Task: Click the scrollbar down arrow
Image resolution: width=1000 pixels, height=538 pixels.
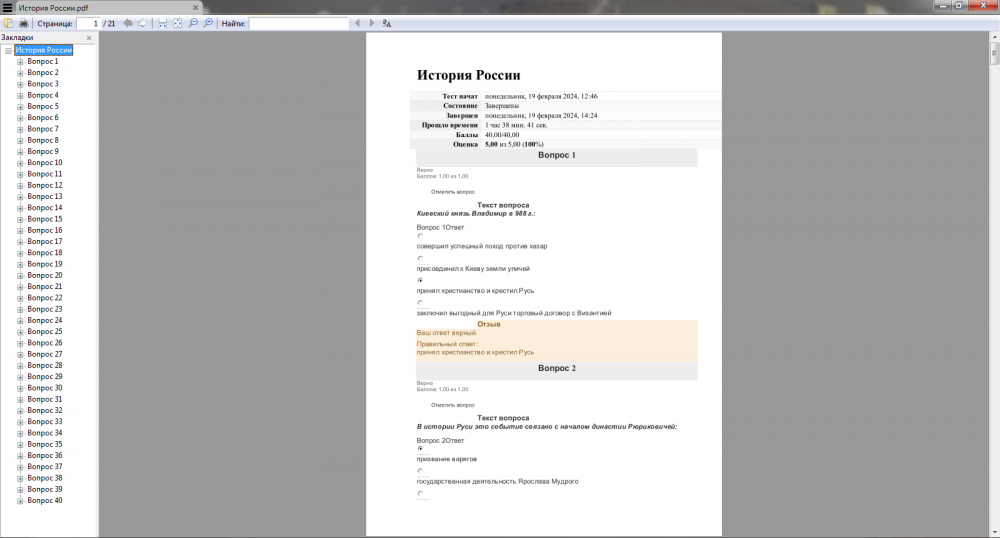Action: coord(994,532)
